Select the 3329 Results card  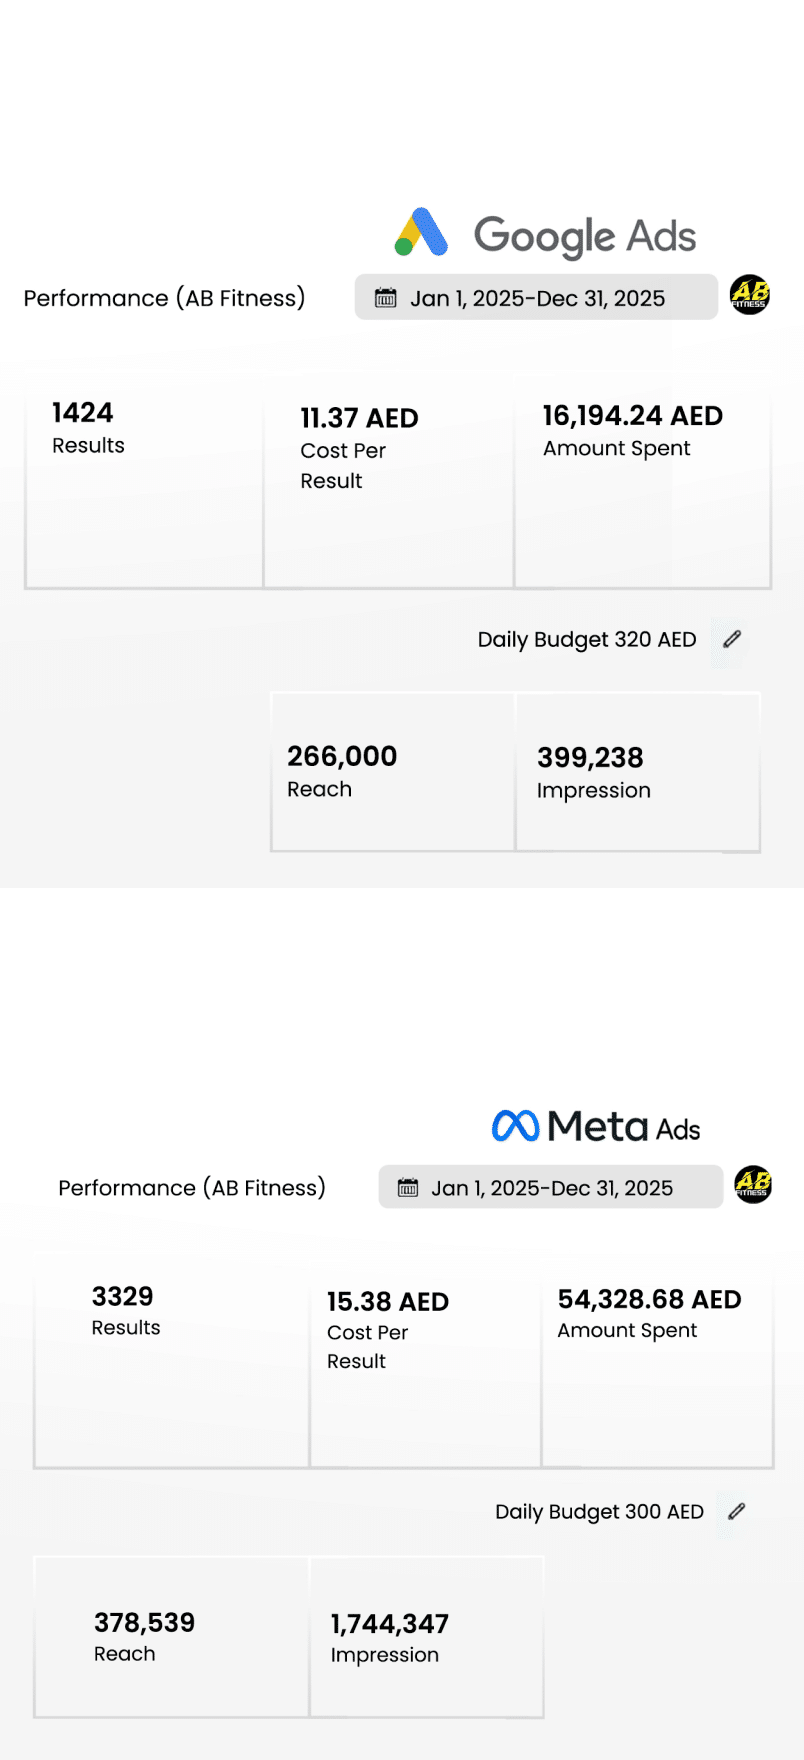[x=171, y=1366]
